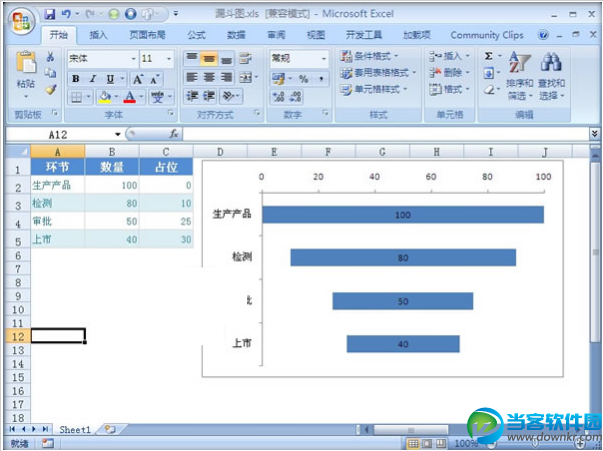Apply fill color with the paint bucket
Viewport: 603px width, 451px height.
[x=104, y=97]
